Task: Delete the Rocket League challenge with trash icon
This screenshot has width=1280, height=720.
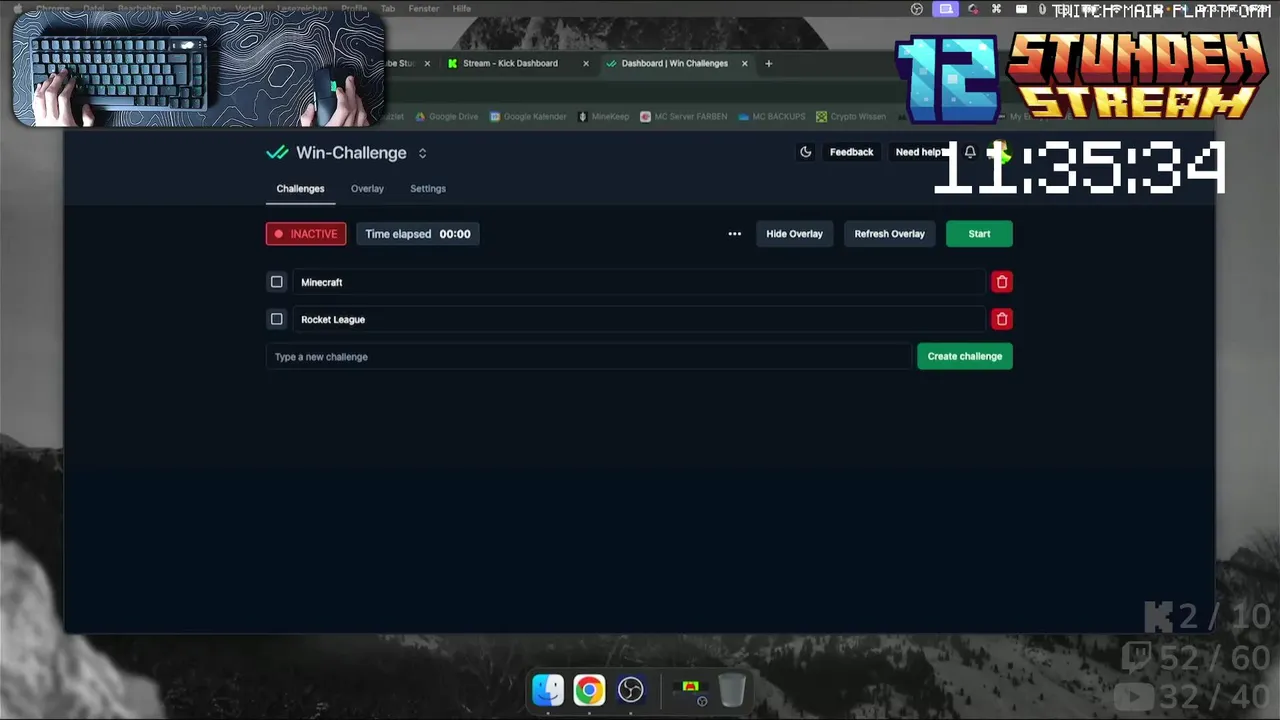Action: [1001, 319]
